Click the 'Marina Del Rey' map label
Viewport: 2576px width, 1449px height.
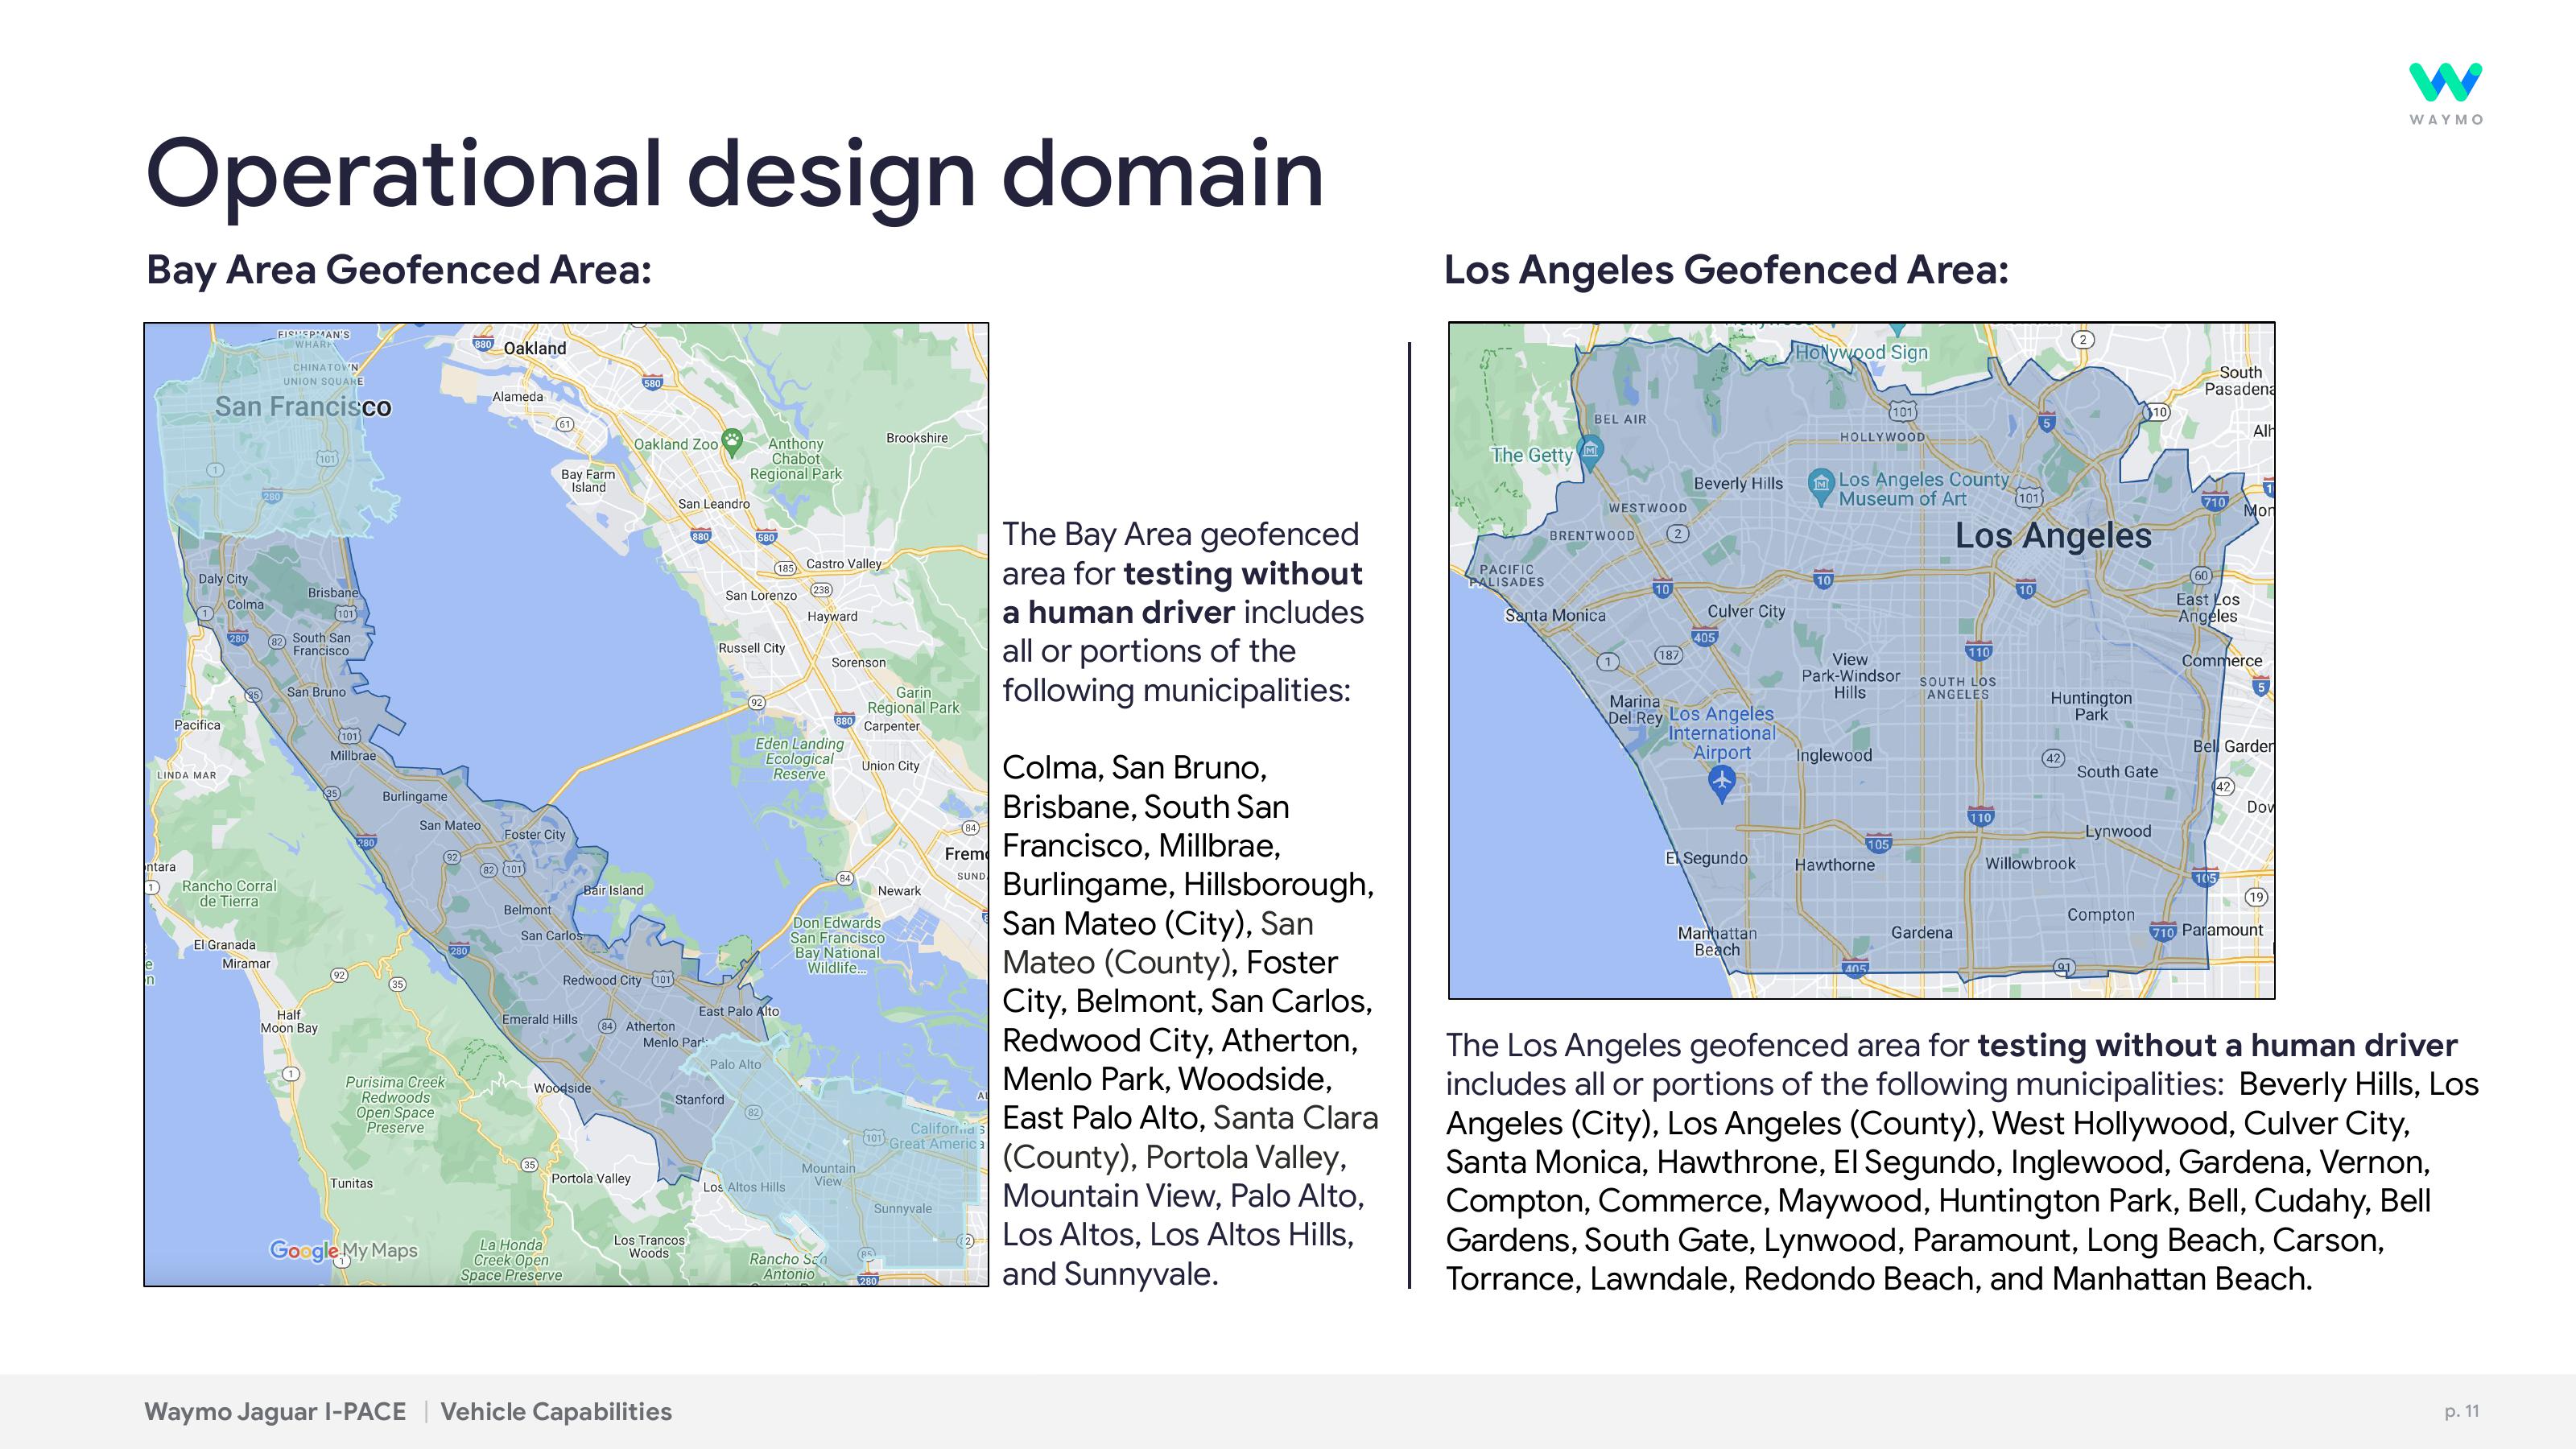(1635, 709)
